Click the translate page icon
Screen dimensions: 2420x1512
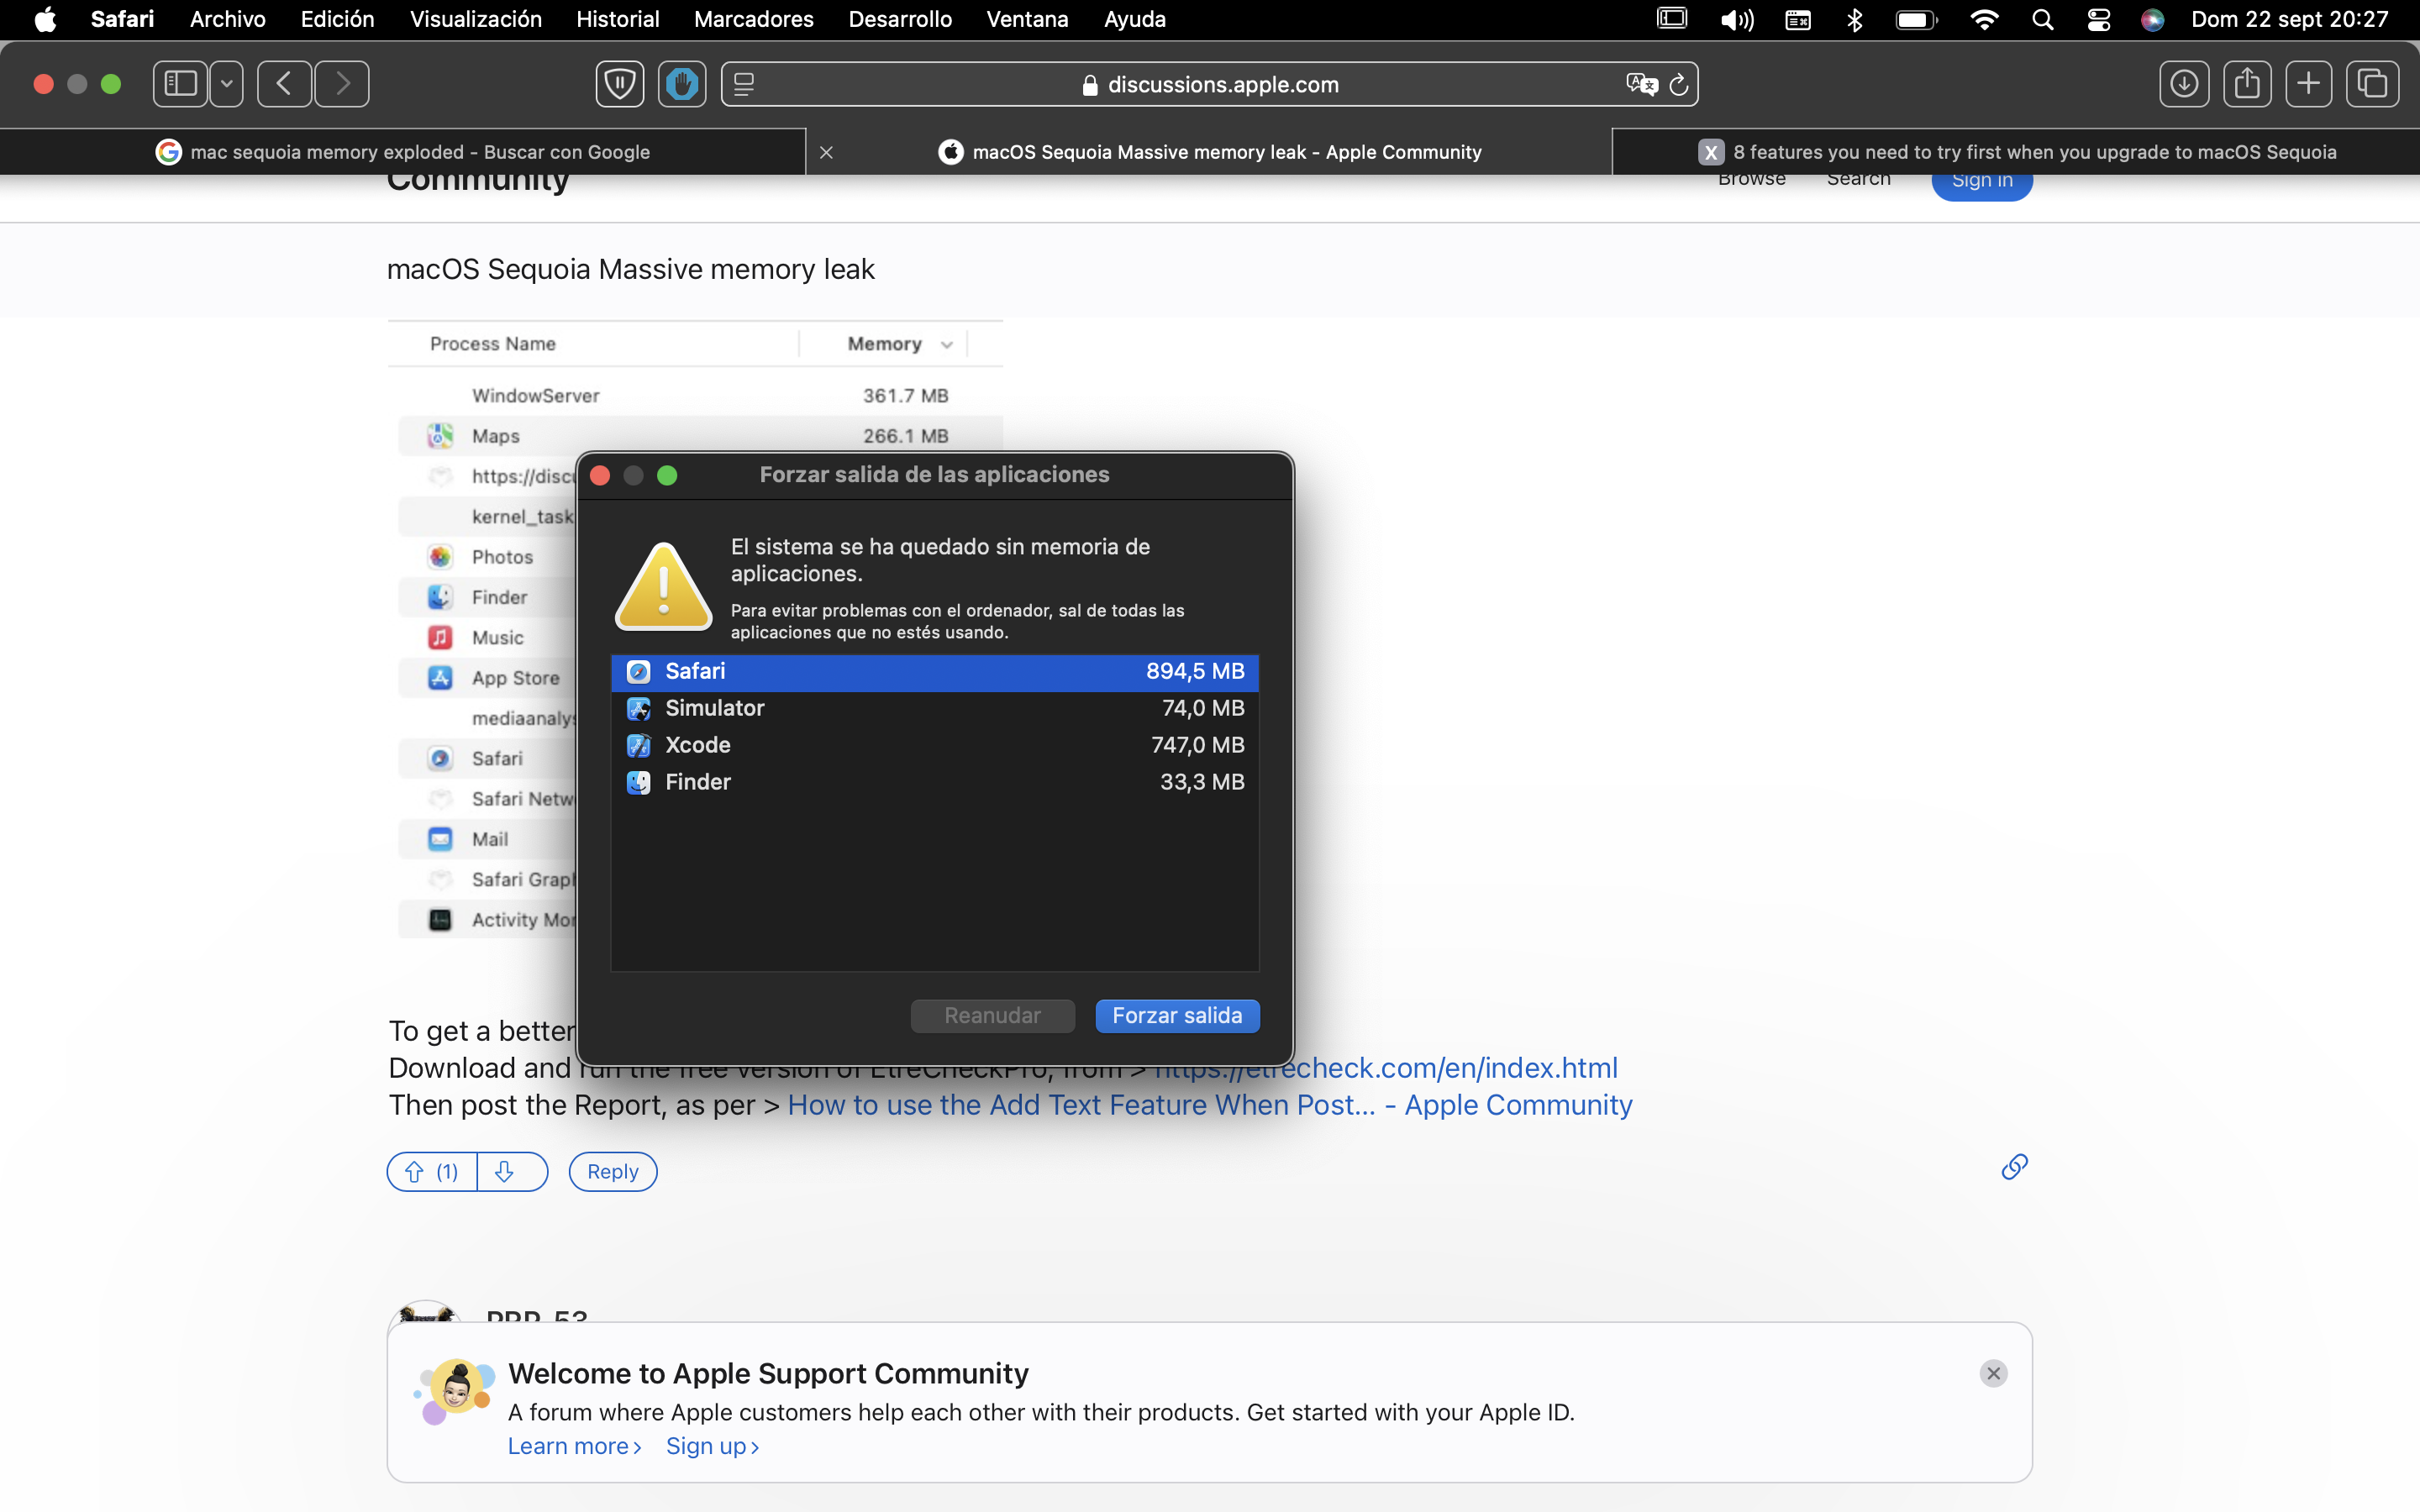(1641, 85)
